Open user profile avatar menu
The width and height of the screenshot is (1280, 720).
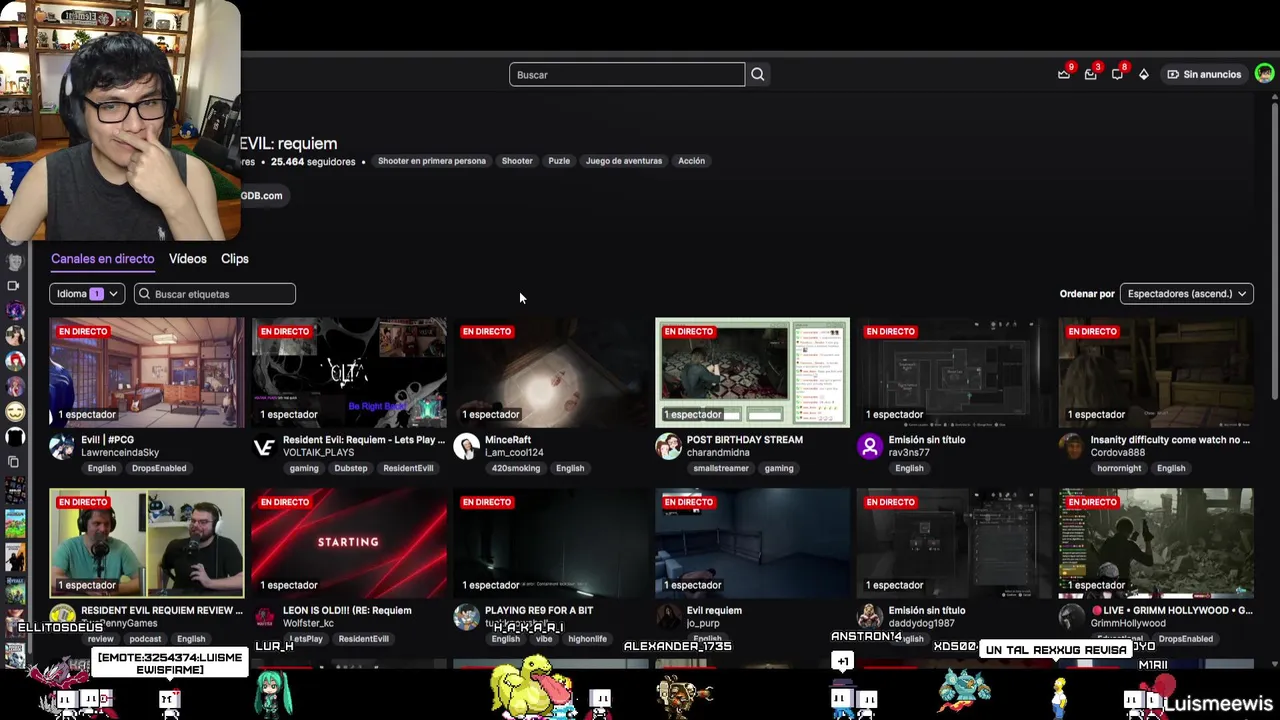click(1264, 74)
